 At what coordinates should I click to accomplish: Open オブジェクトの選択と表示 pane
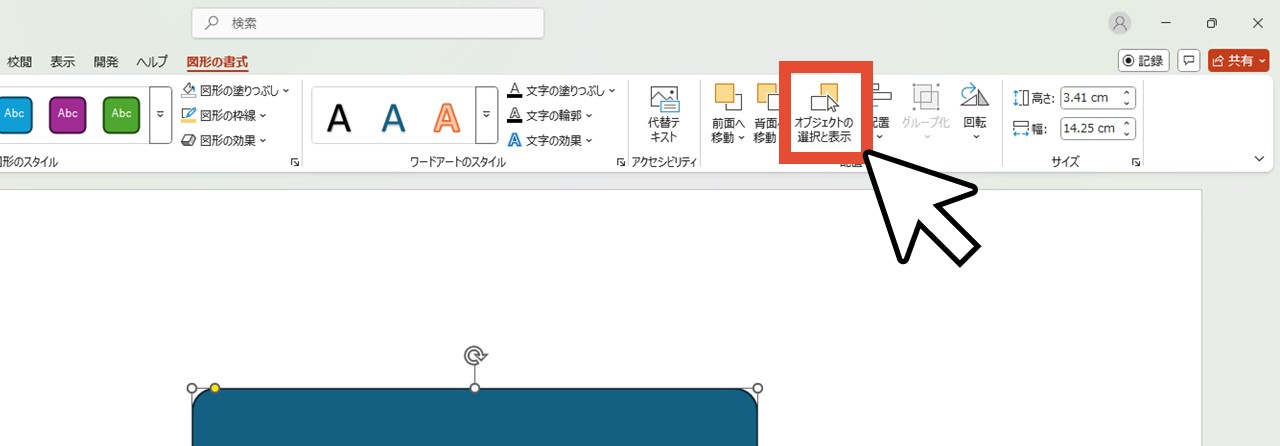click(825, 114)
